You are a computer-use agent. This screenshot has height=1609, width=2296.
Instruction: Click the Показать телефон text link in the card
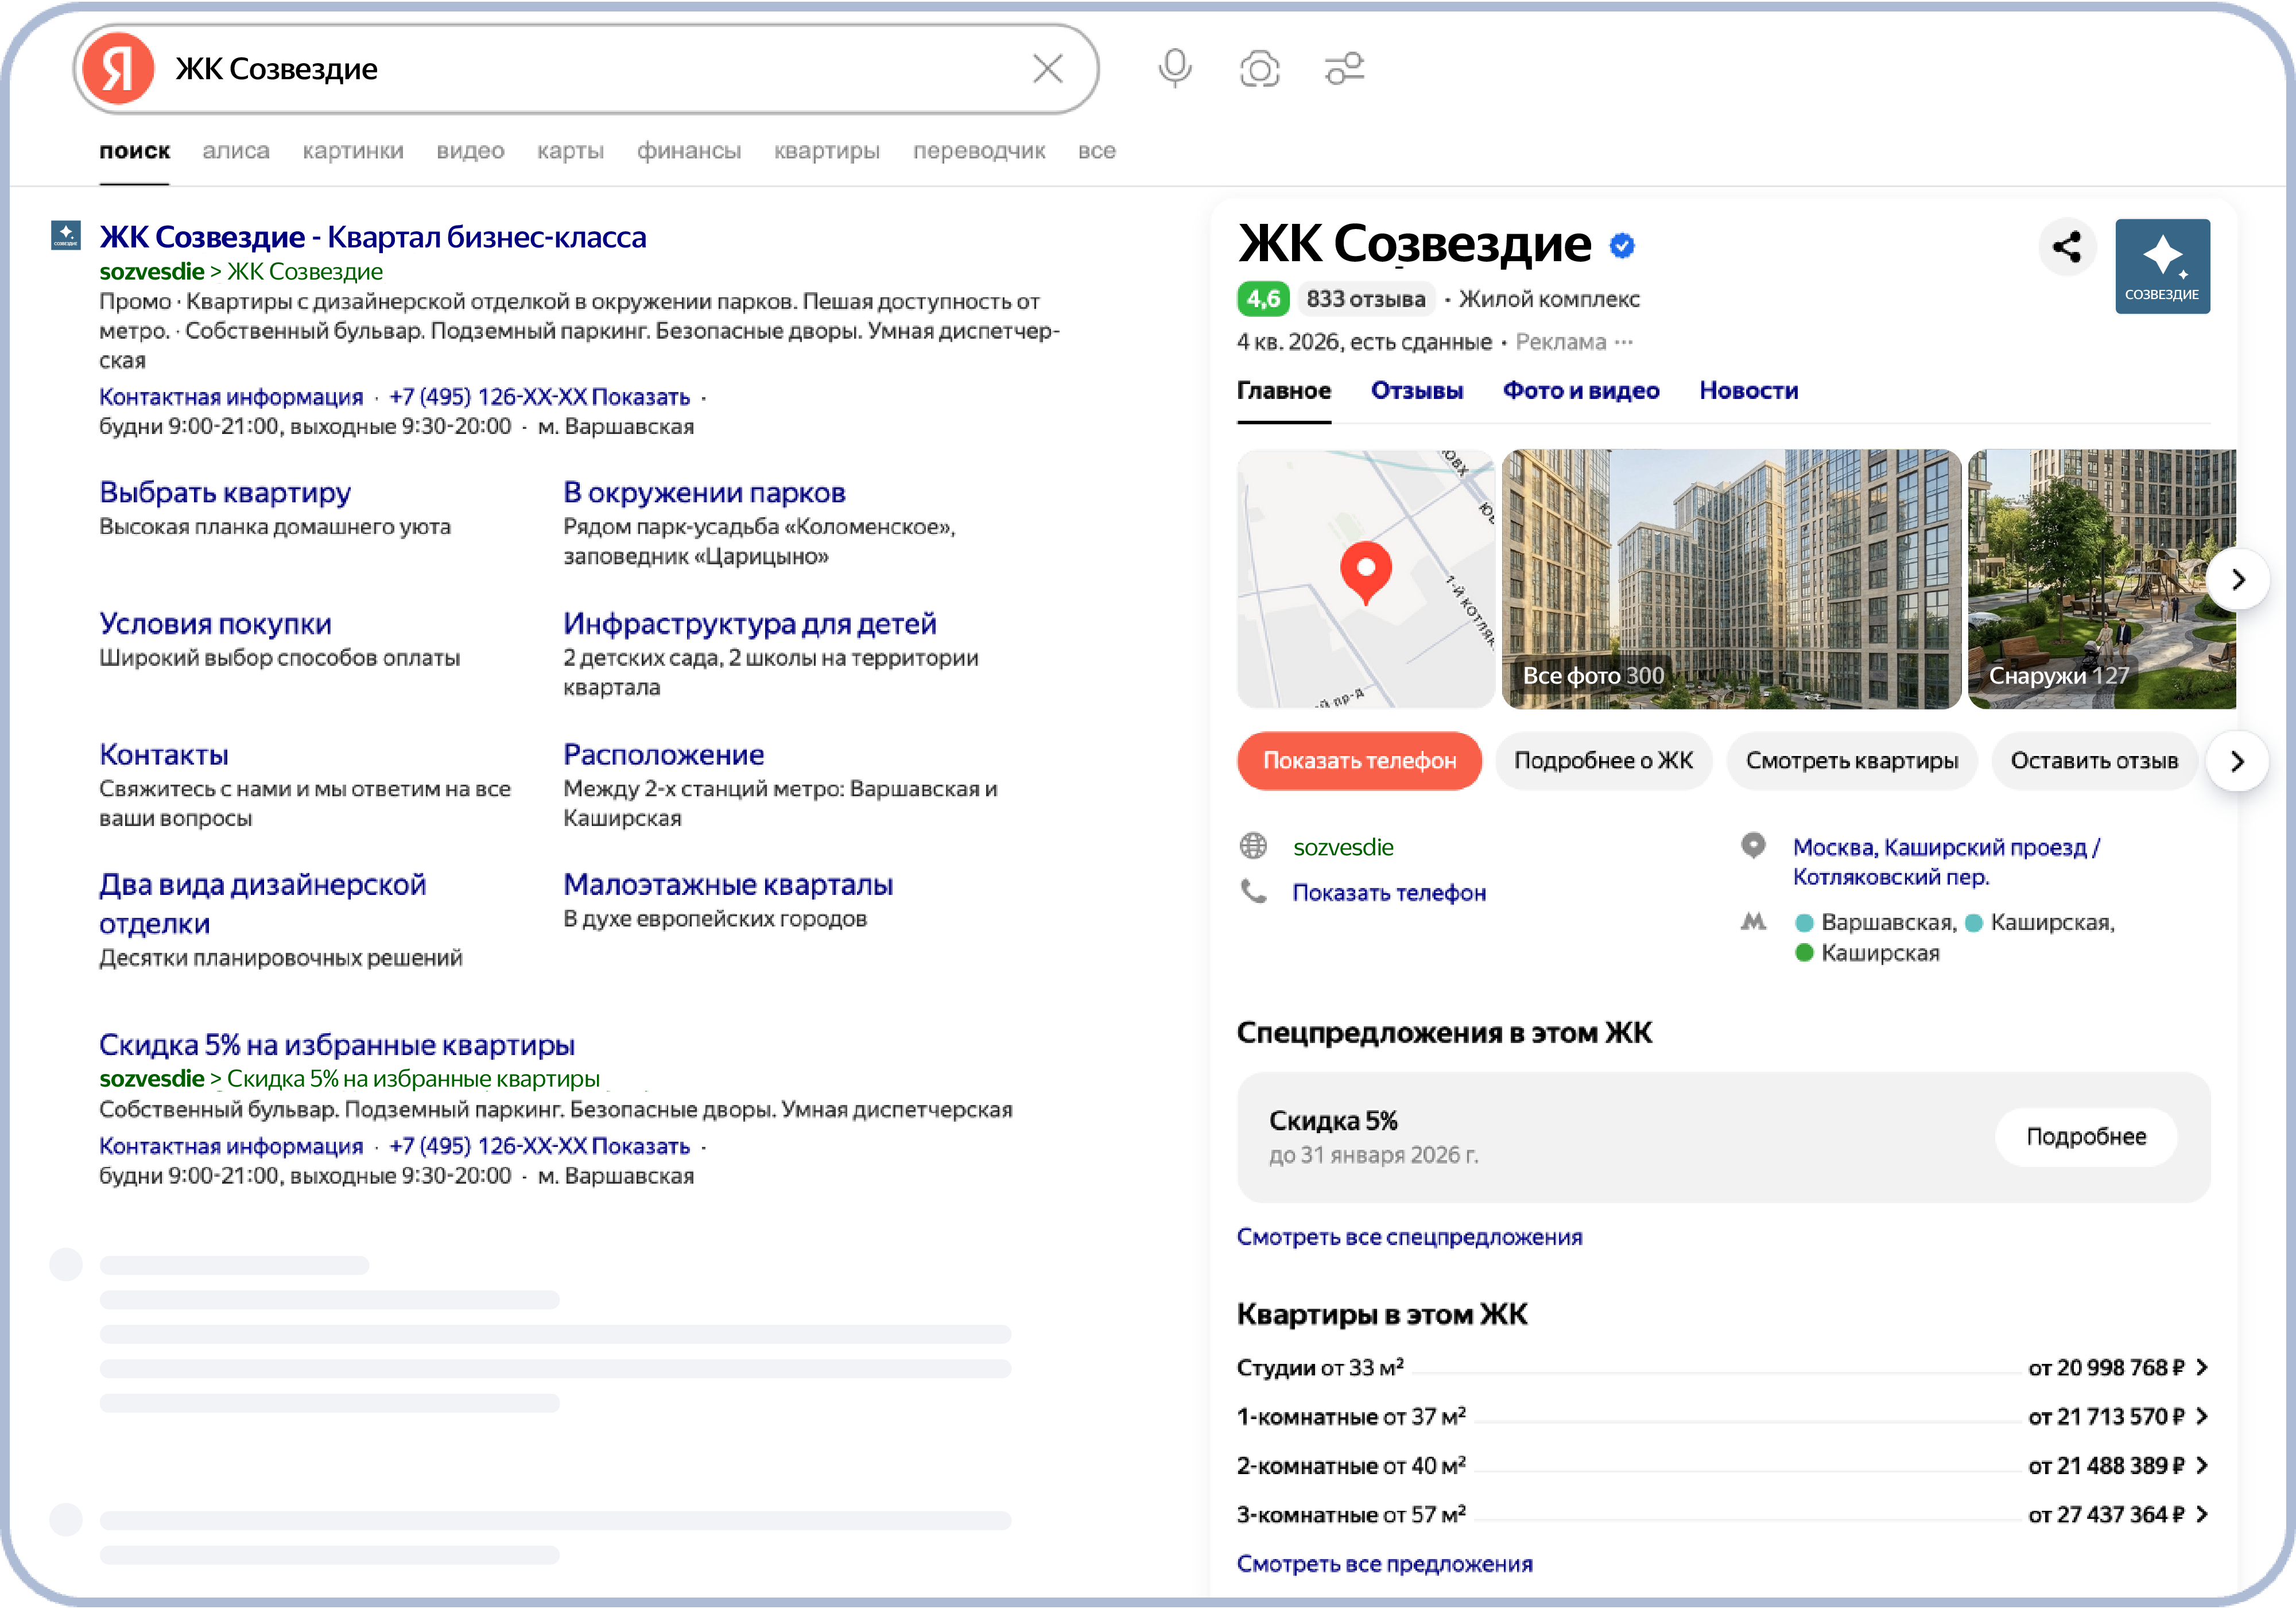pyautogui.click(x=1389, y=892)
